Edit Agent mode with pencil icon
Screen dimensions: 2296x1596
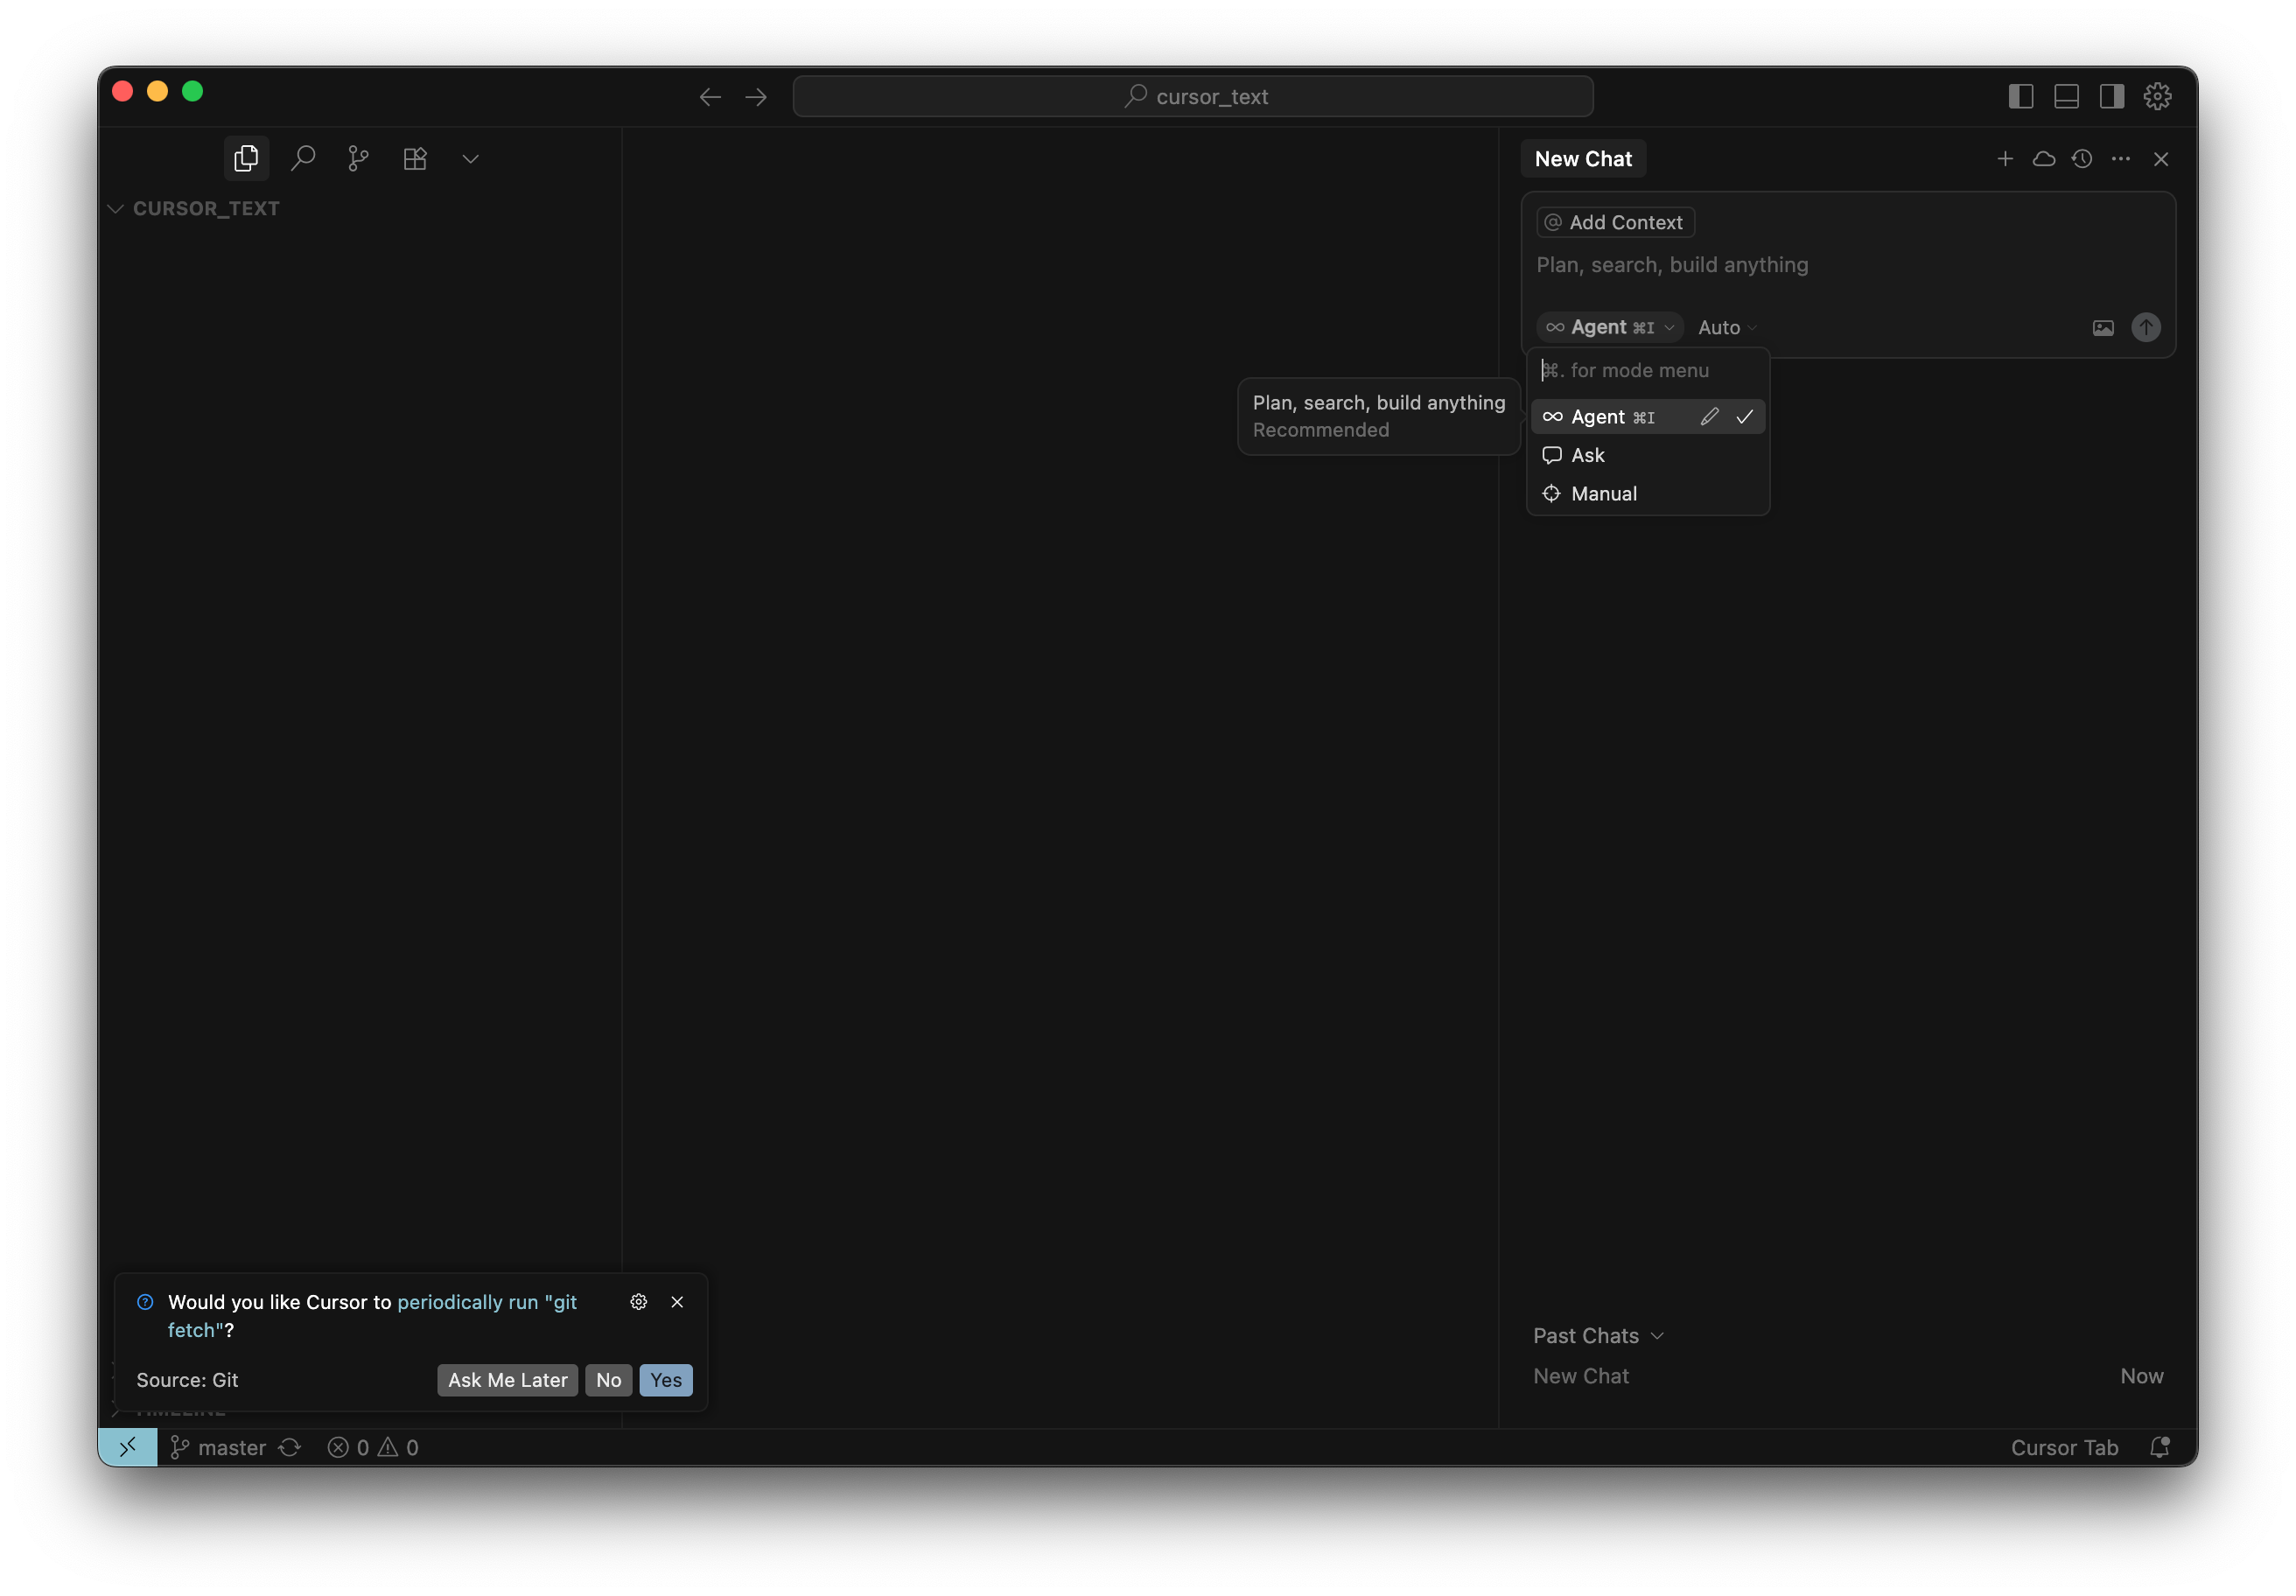coord(1709,417)
